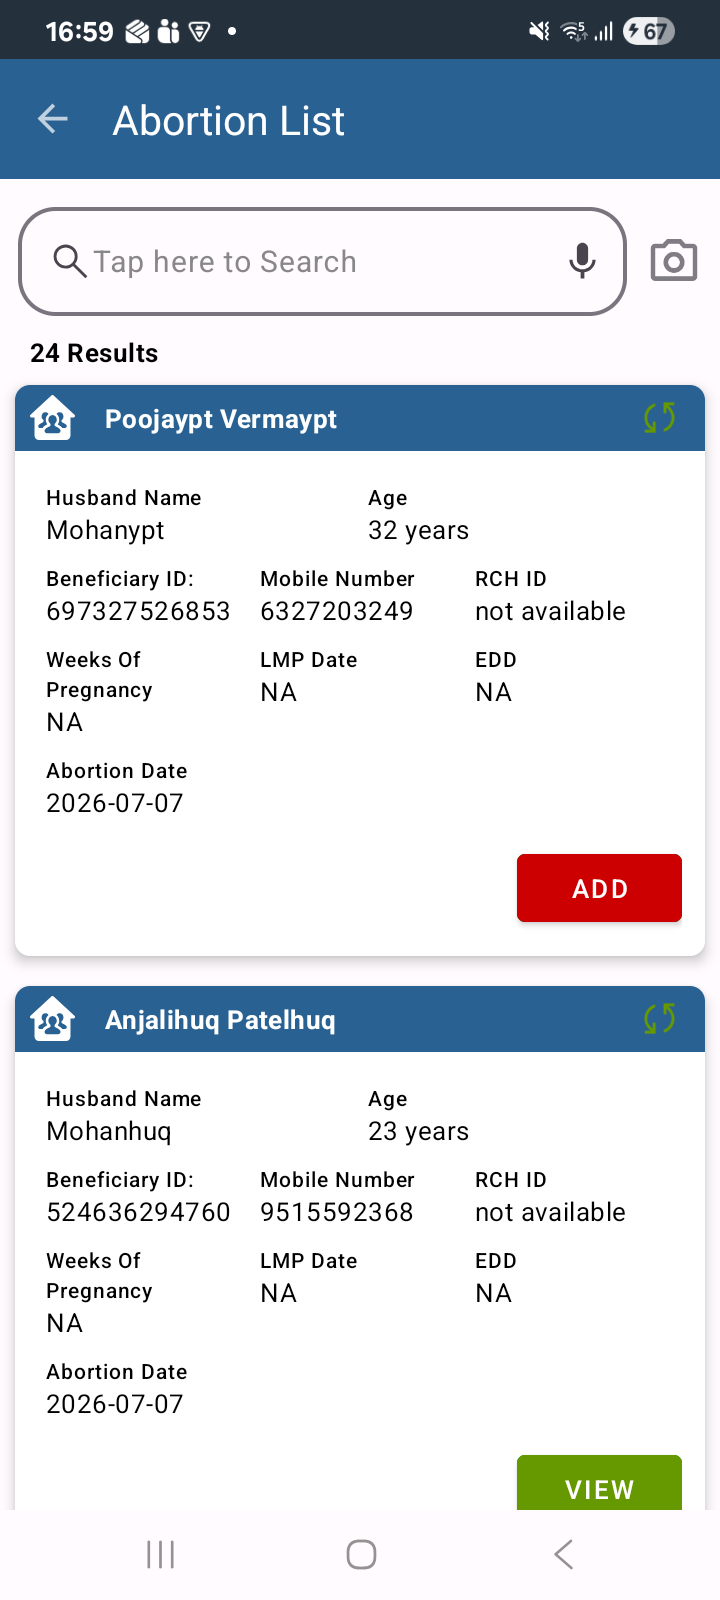Select mobile number 6327203249

pos(337,611)
